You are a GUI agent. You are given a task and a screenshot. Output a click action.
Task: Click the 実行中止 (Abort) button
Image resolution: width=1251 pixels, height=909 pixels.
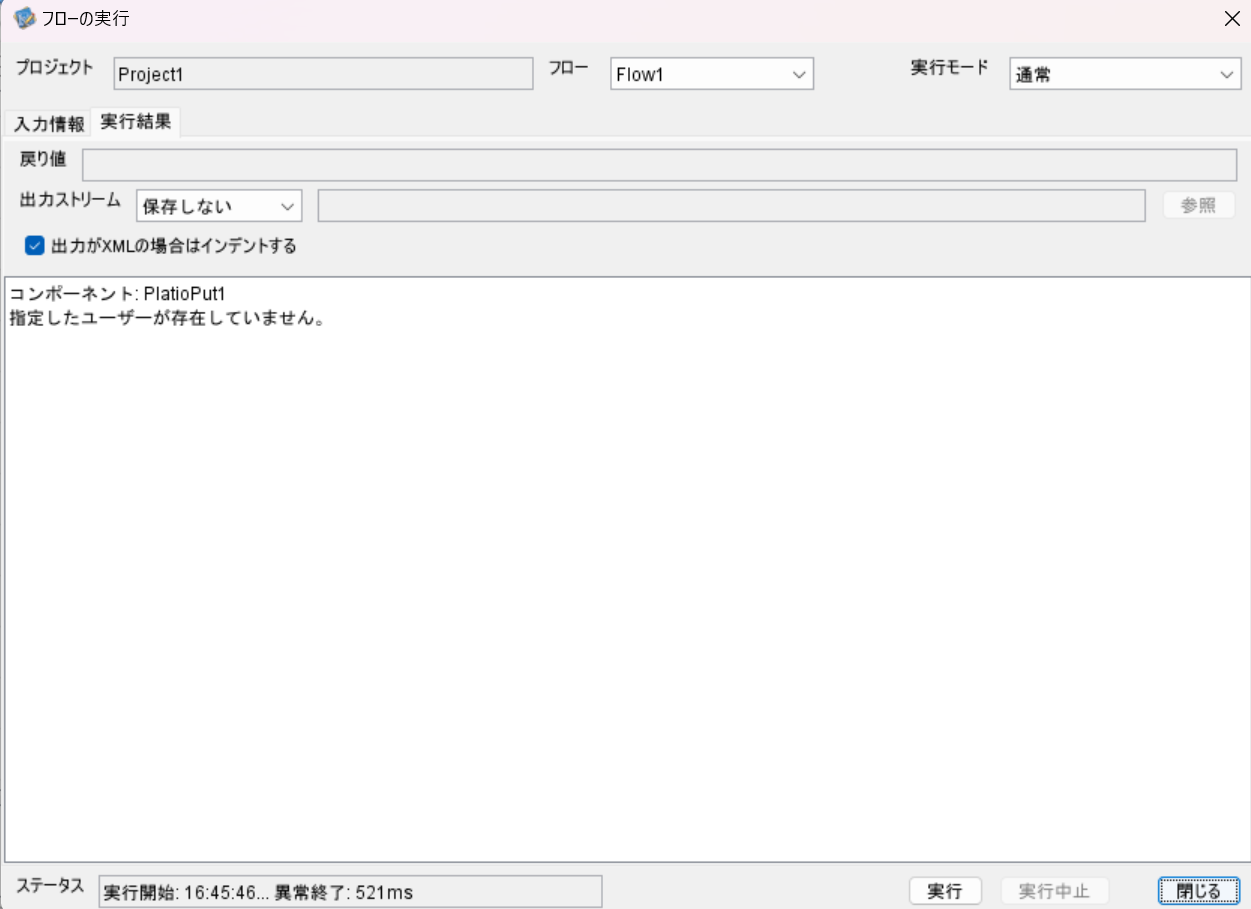pyautogui.click(x=1055, y=890)
